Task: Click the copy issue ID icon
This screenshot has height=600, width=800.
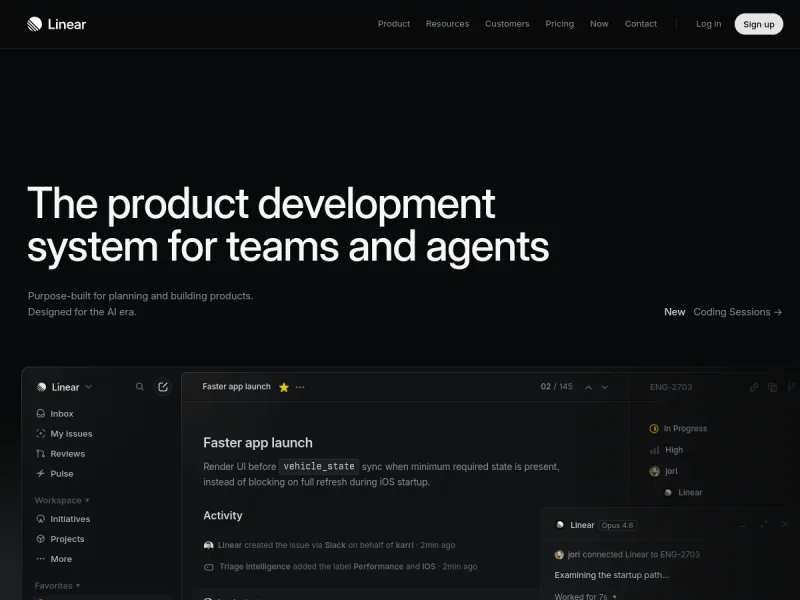Action: (772, 387)
